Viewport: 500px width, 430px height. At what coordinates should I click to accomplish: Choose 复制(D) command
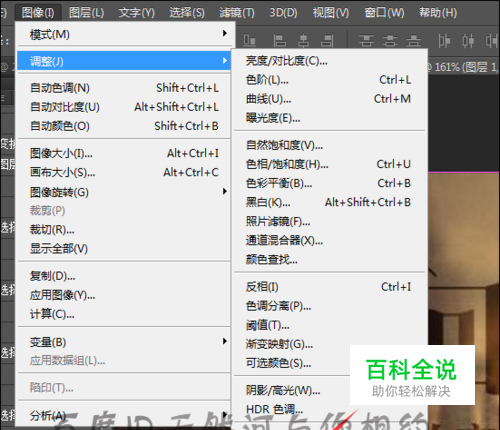pyautogui.click(x=124, y=276)
